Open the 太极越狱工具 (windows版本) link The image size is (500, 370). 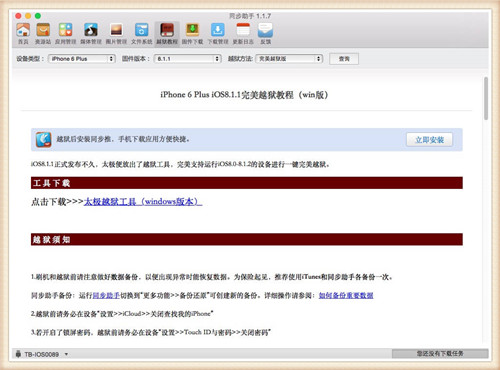[x=143, y=201]
